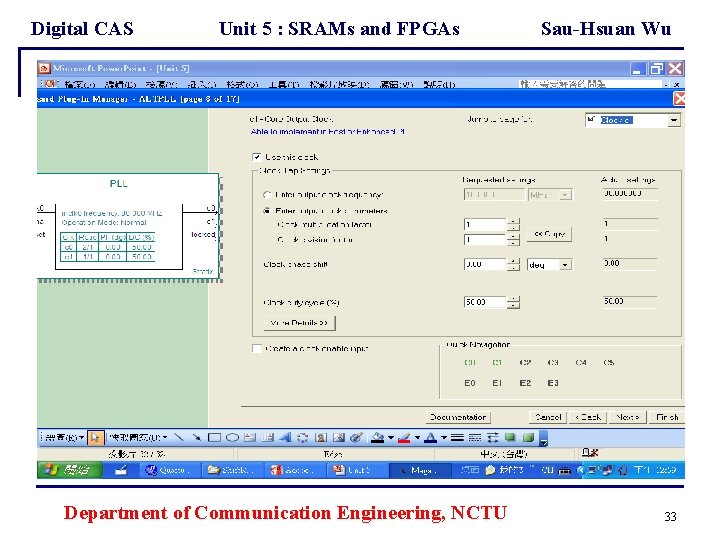Advance with the Next button
This screenshot has width=720, height=540.
[627, 417]
